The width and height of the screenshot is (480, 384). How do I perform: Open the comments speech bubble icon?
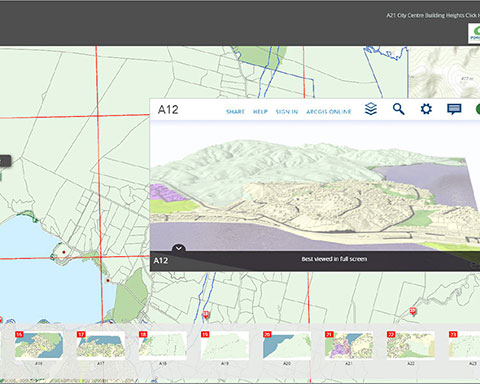click(x=454, y=109)
